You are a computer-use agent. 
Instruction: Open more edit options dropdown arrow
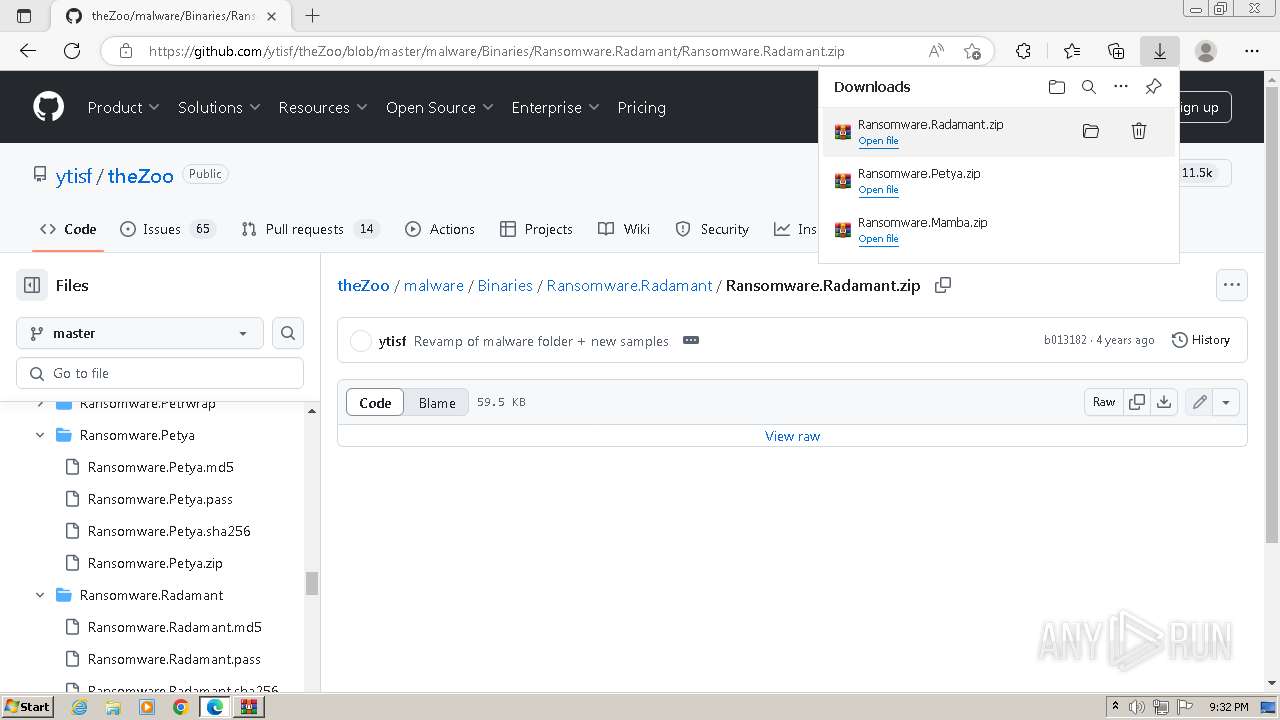1226,402
